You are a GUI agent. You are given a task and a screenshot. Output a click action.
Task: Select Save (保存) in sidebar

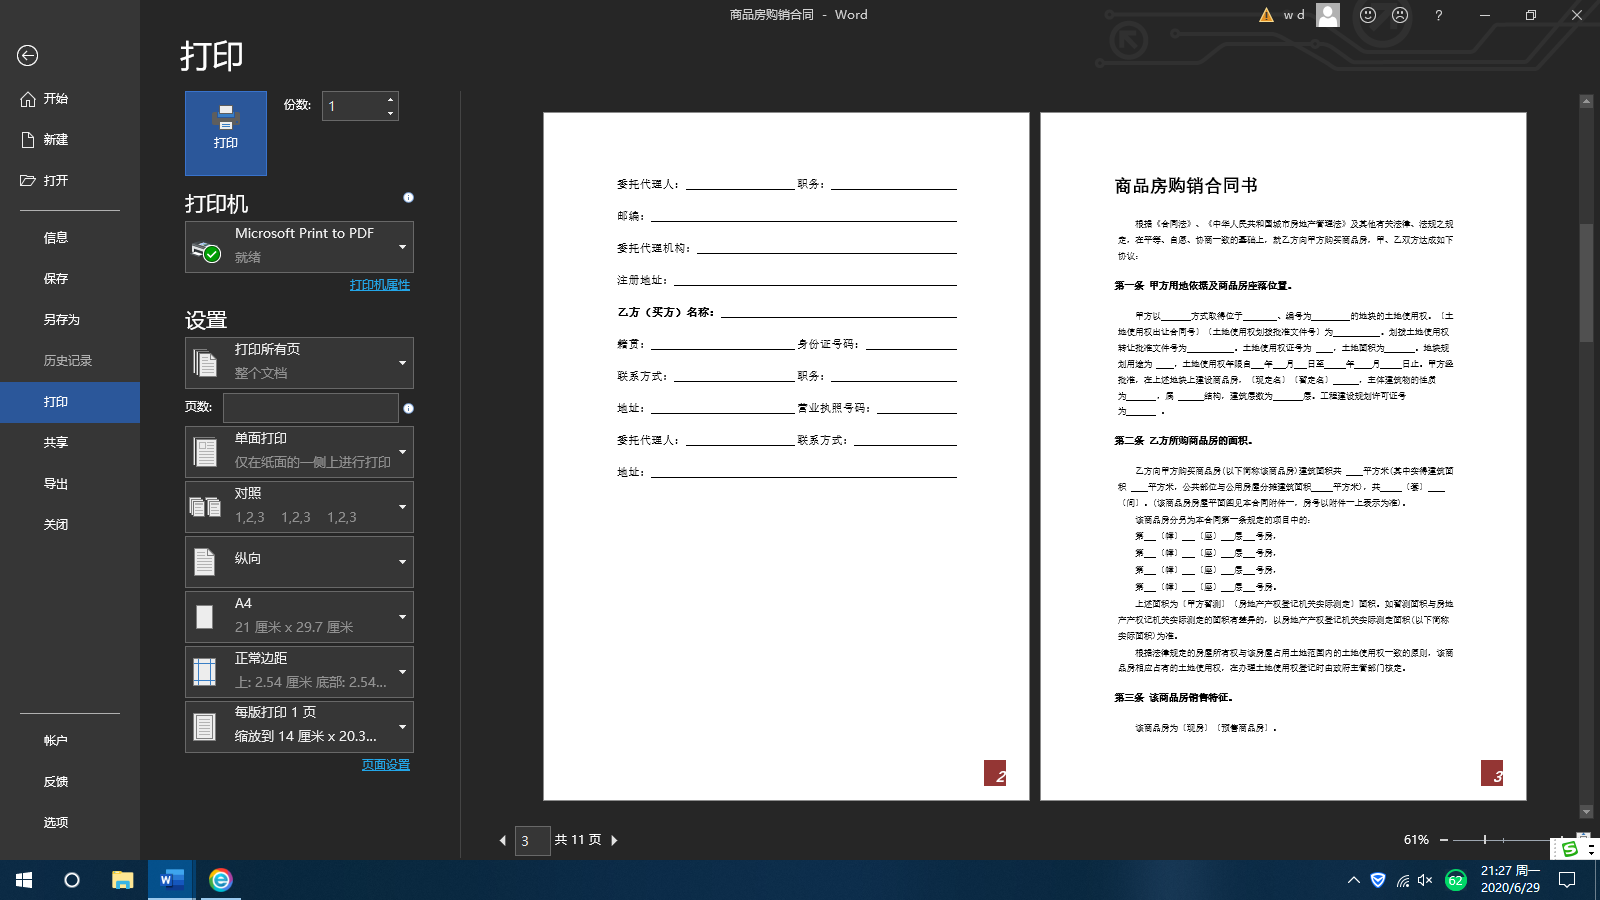click(70, 279)
